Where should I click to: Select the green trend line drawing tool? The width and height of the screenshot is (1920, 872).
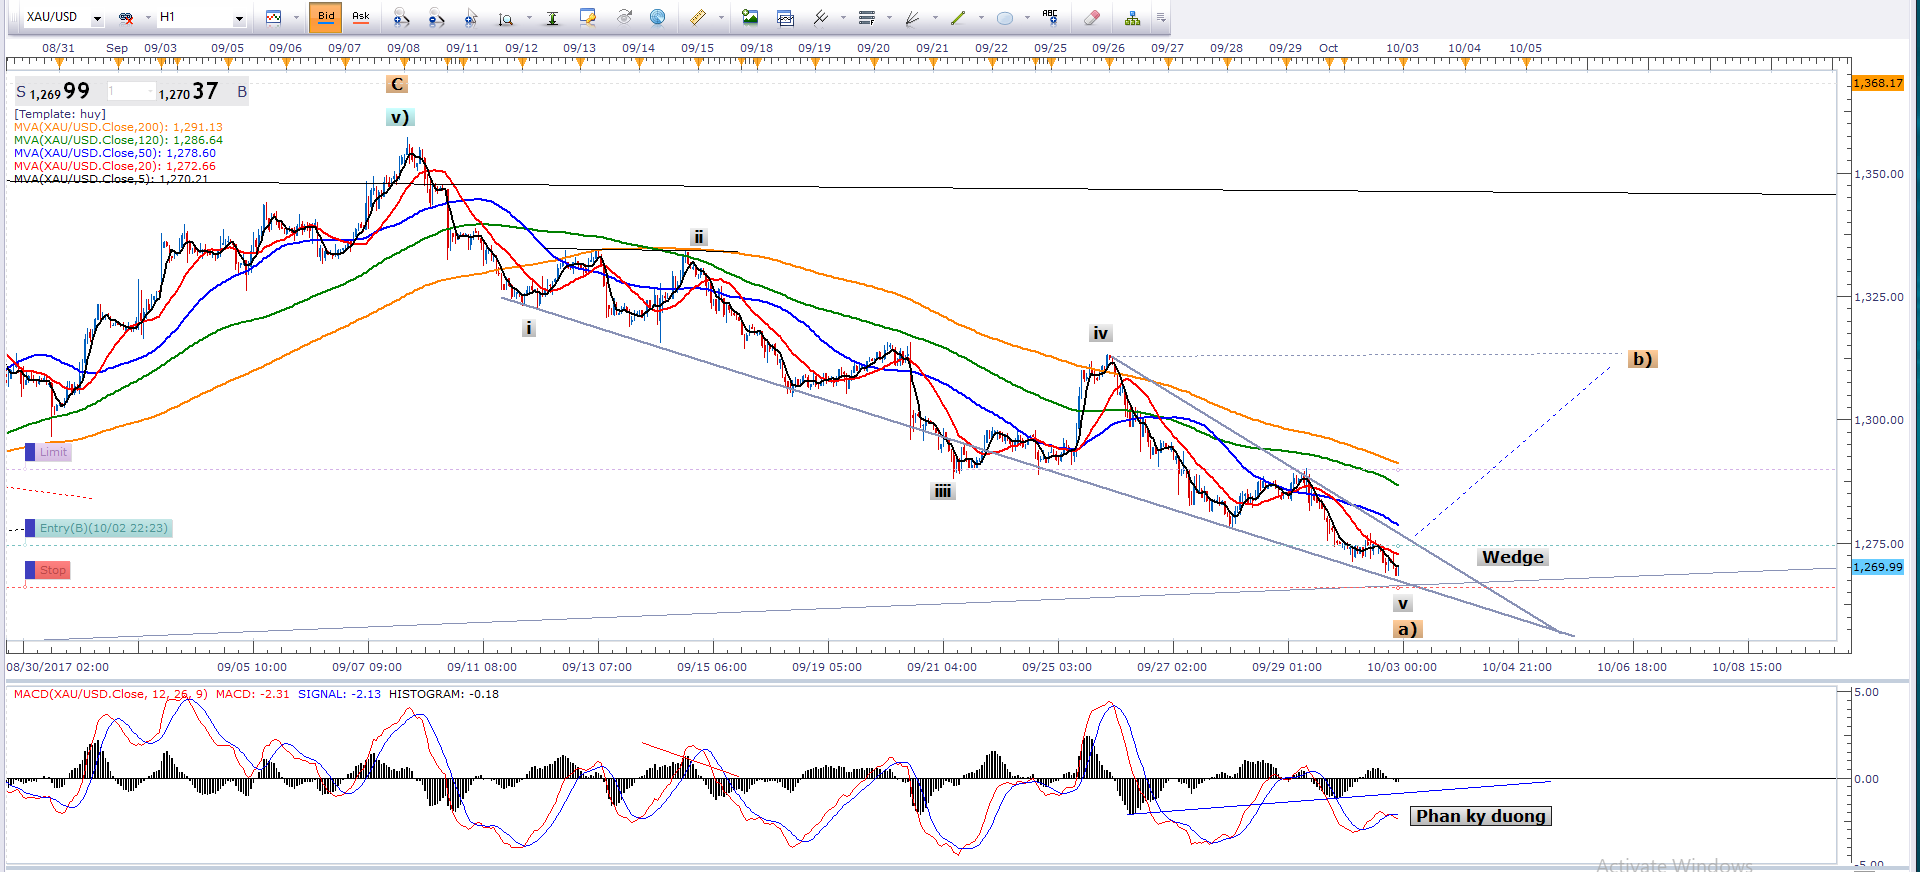point(958,17)
